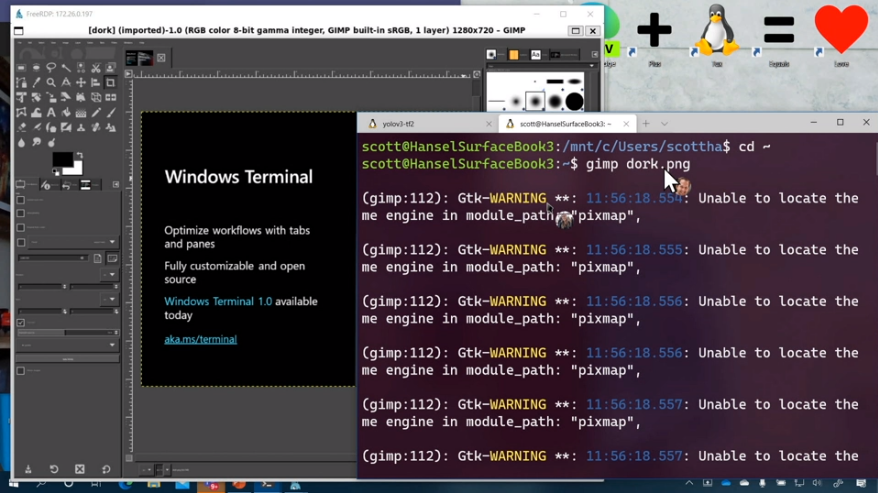Close the yolov3-tf2 terminal tab
Image resolution: width=878 pixels, height=493 pixels.
tap(488, 124)
